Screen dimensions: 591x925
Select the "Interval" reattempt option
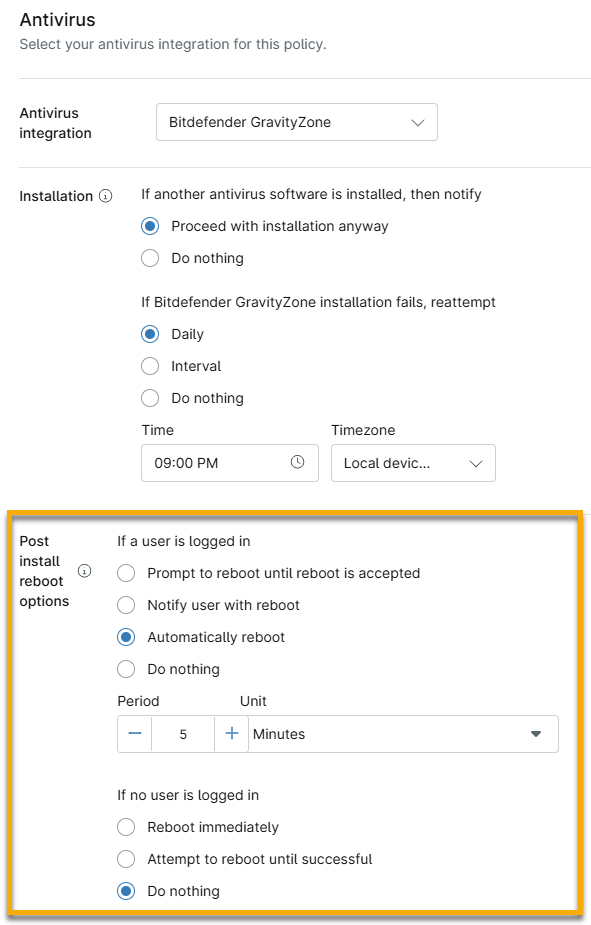(x=150, y=366)
